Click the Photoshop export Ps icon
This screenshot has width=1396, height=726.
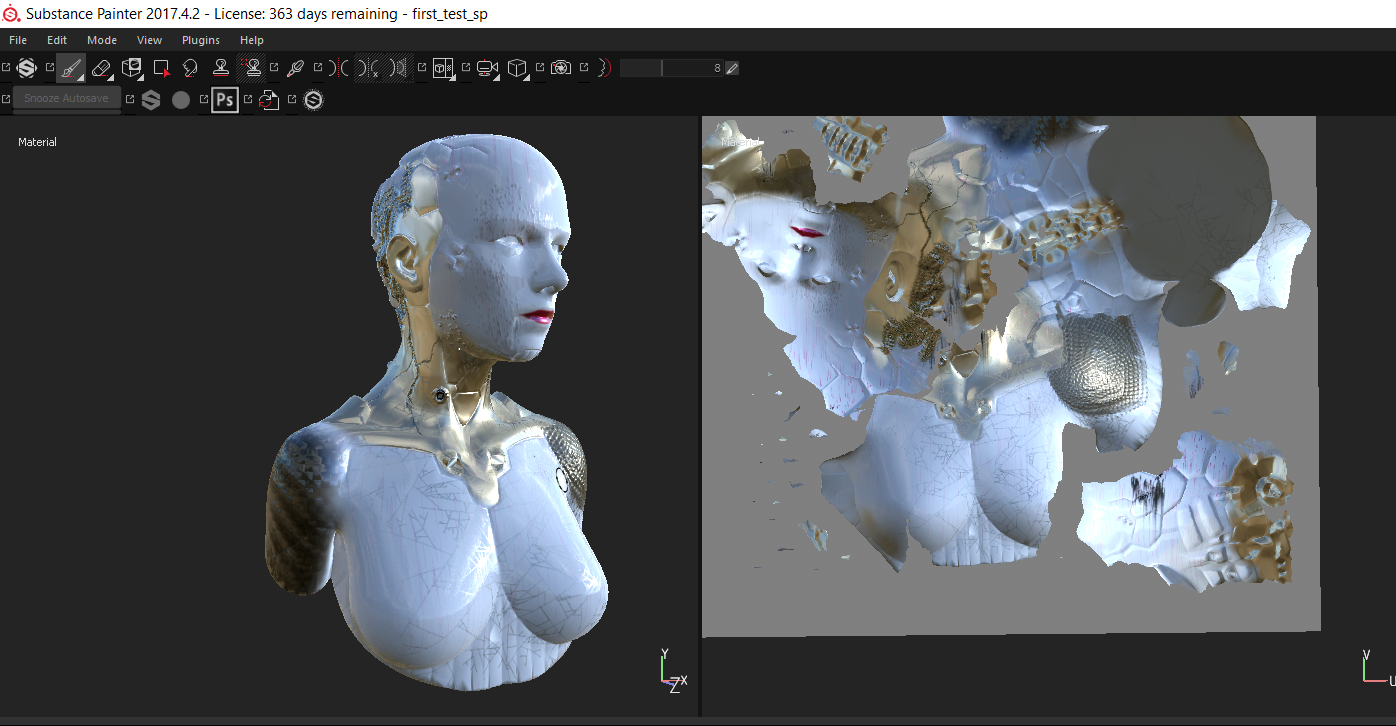click(225, 100)
